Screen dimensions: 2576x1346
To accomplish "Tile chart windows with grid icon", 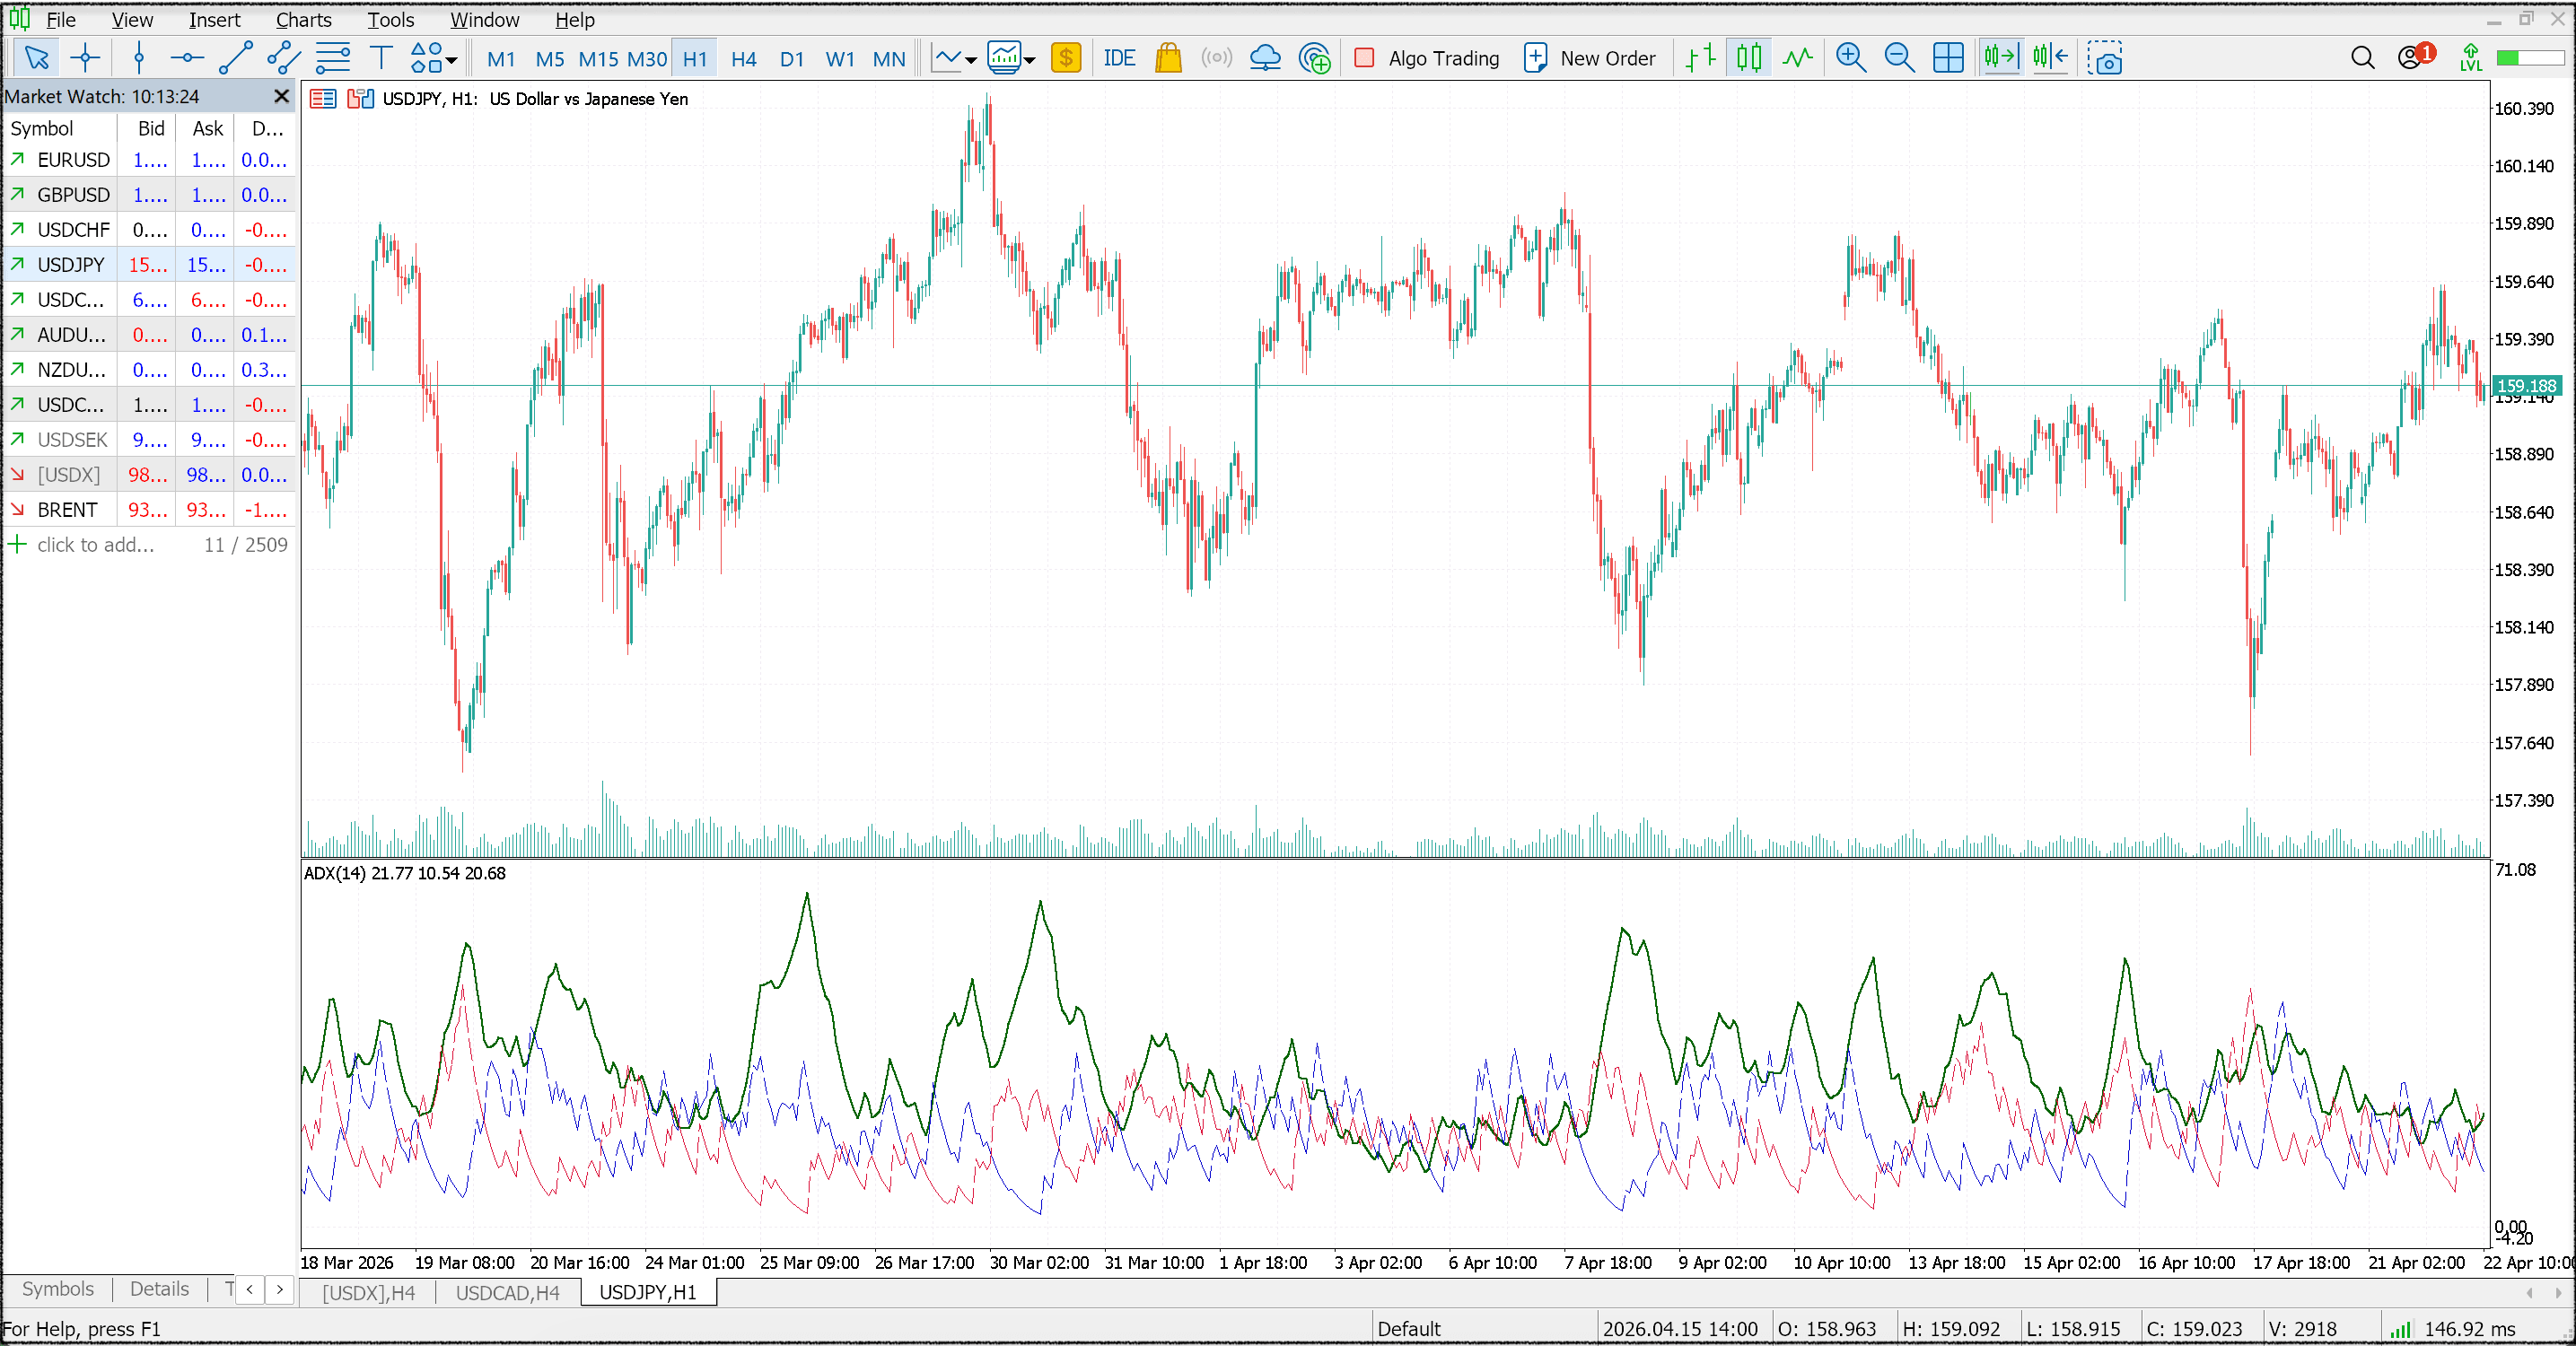I will pyautogui.click(x=1948, y=58).
